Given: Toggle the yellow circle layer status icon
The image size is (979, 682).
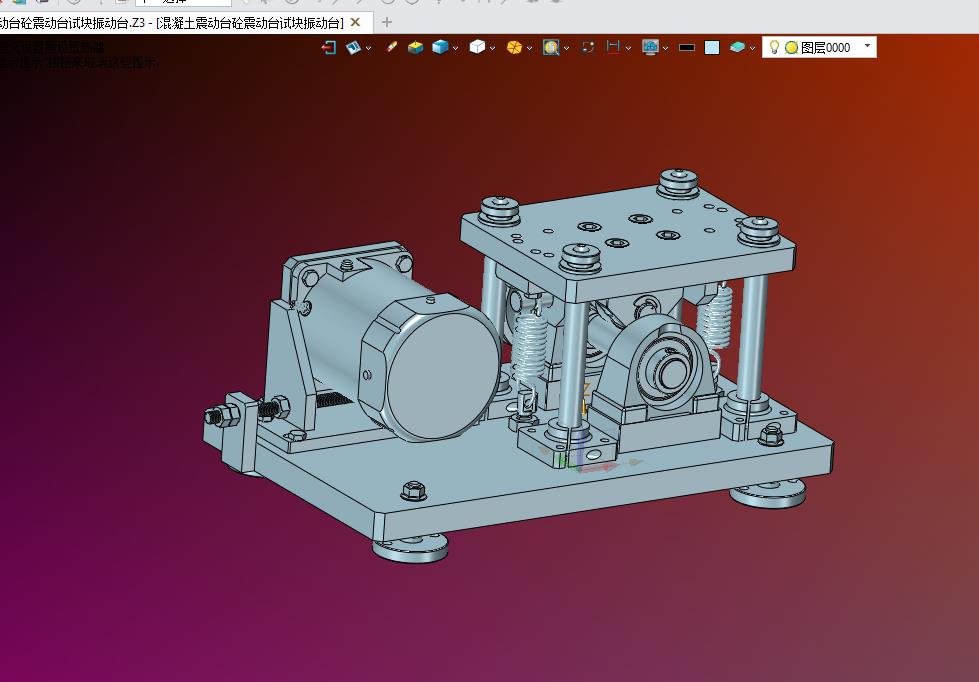Looking at the screenshot, I should pos(791,47).
